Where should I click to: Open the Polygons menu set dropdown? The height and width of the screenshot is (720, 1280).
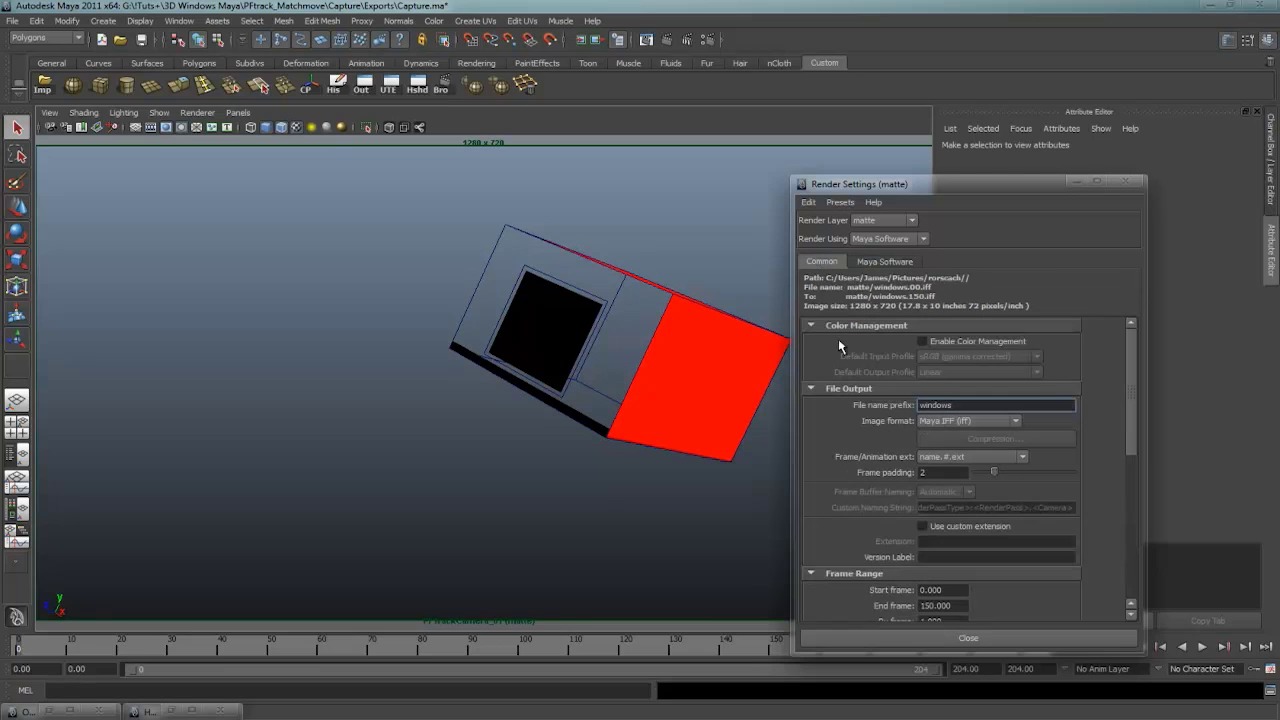[x=47, y=38]
